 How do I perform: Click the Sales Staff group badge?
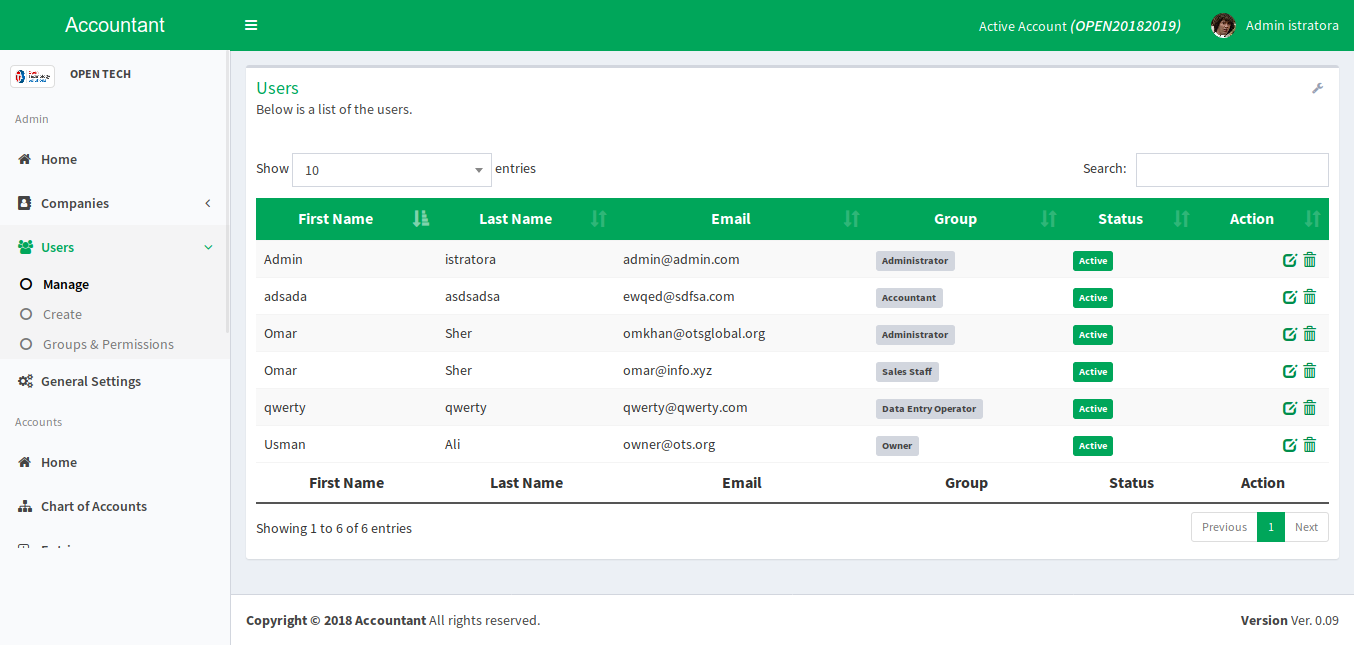tap(907, 372)
